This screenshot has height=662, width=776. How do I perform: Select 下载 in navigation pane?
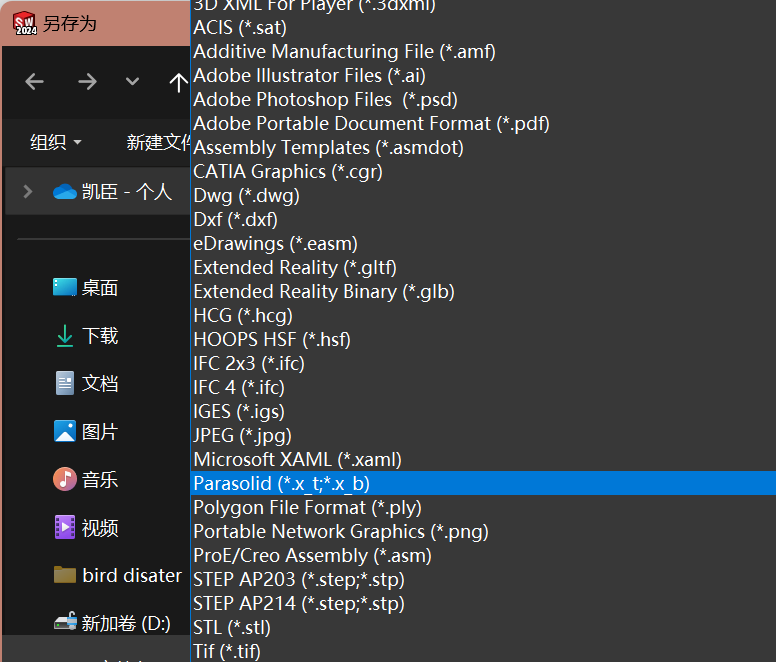click(x=100, y=335)
